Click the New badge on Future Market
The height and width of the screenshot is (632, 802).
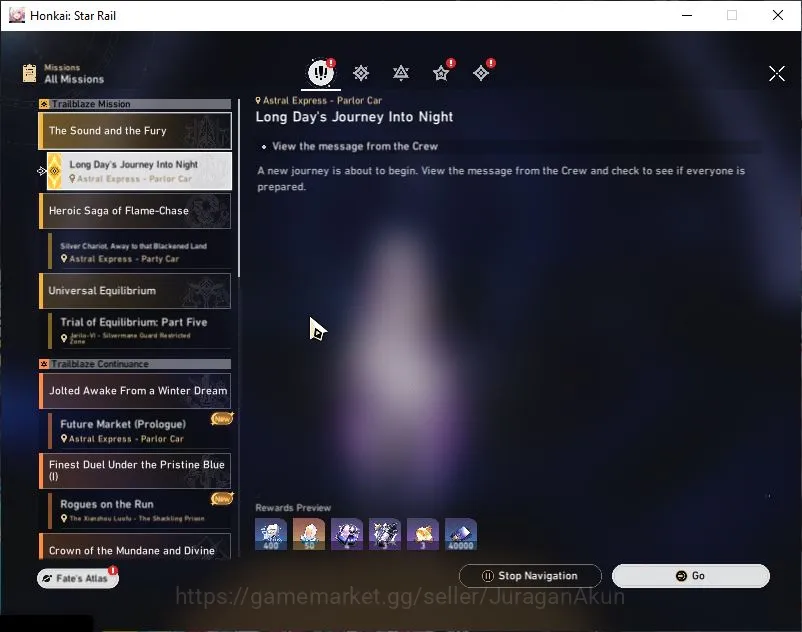222,419
